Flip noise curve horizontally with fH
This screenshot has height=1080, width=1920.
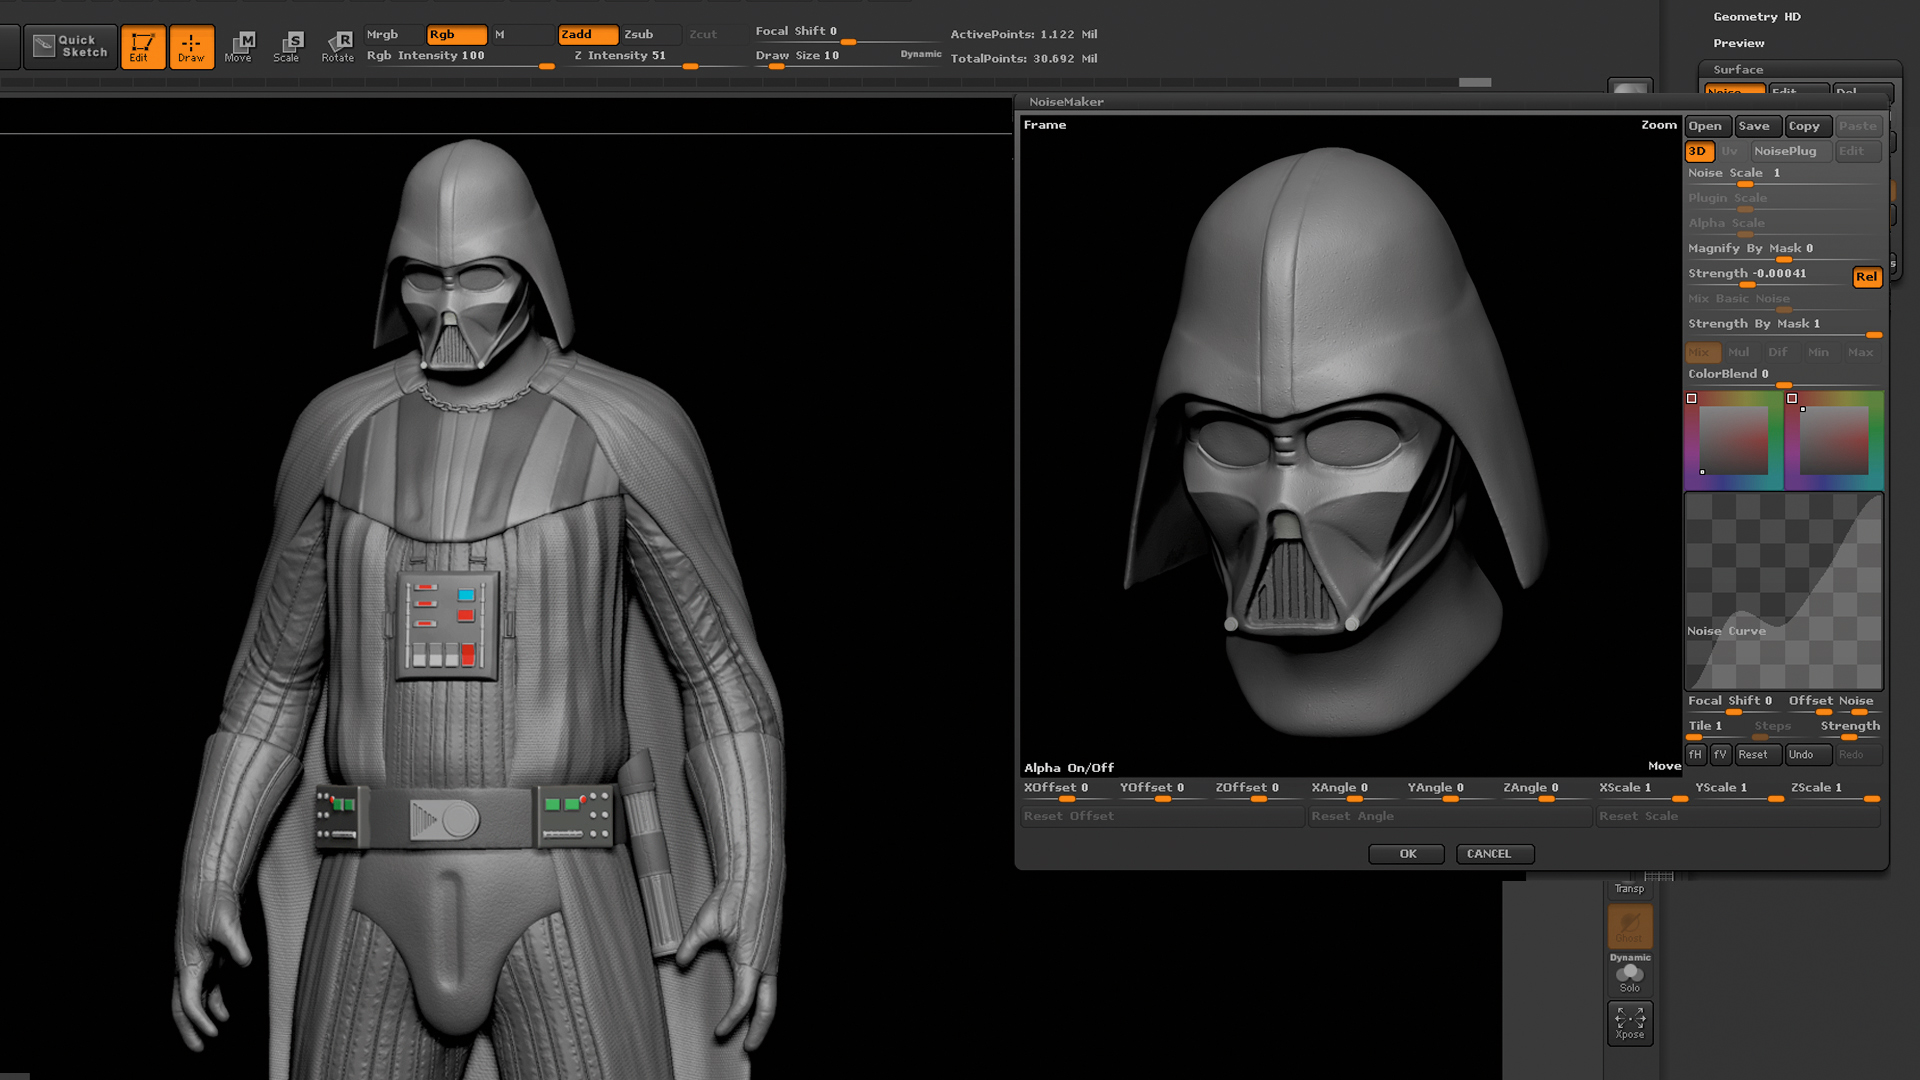1695,754
